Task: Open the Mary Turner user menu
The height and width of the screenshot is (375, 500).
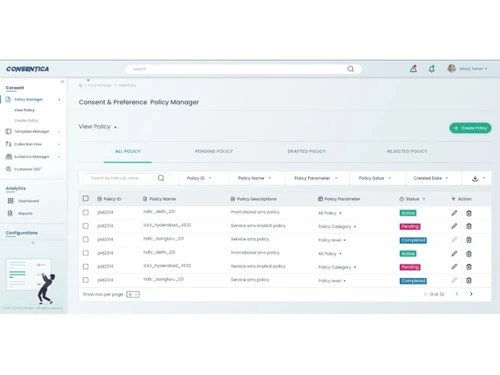Action: 473,69
